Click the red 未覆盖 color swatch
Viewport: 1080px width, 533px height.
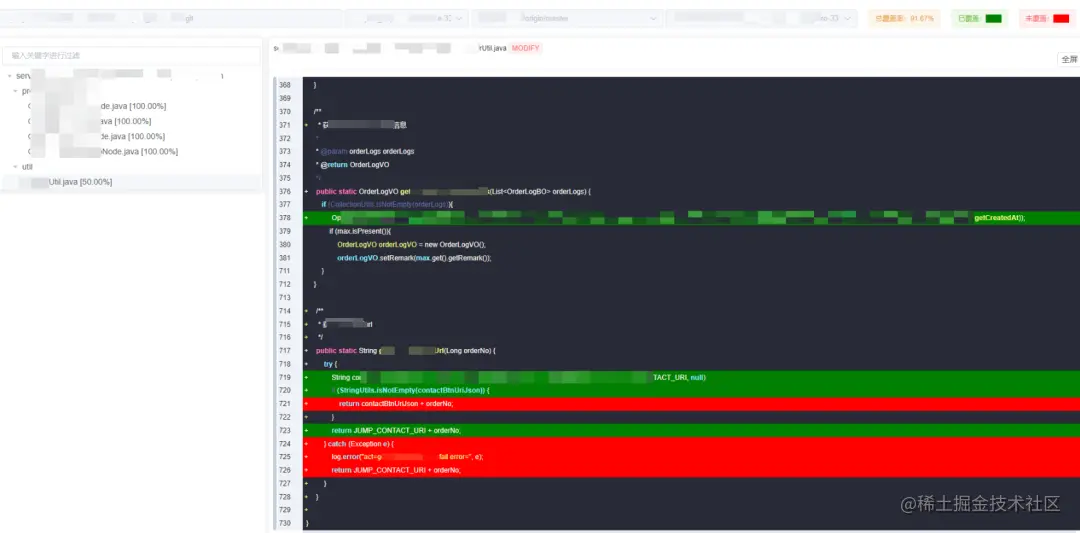1061,19
